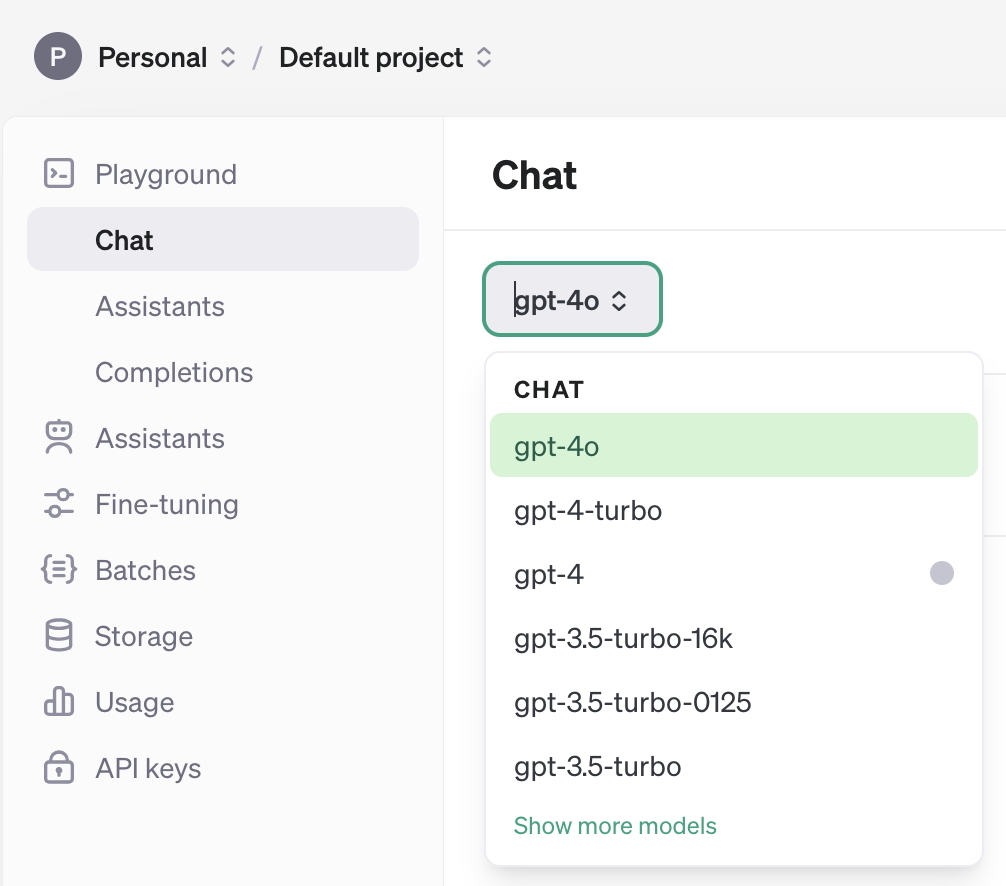Screen dimensions: 1006x886
Task: Navigate to Storage
Action: 223,636
